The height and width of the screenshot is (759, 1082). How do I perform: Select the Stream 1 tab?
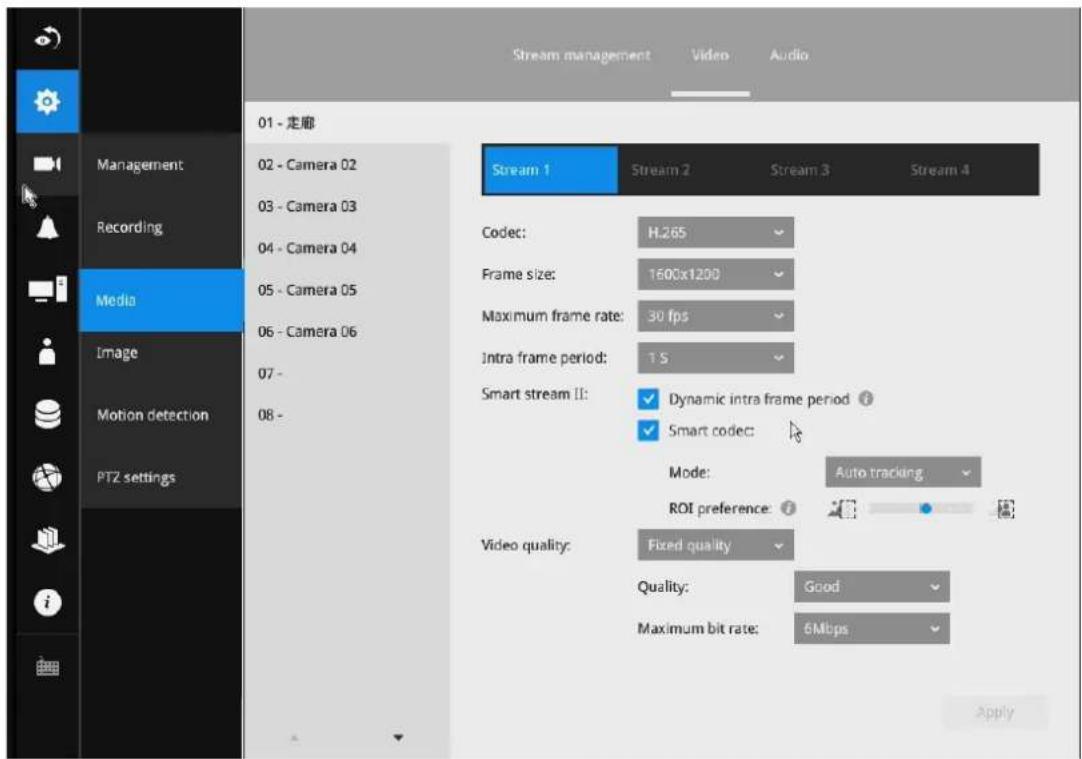click(x=550, y=170)
